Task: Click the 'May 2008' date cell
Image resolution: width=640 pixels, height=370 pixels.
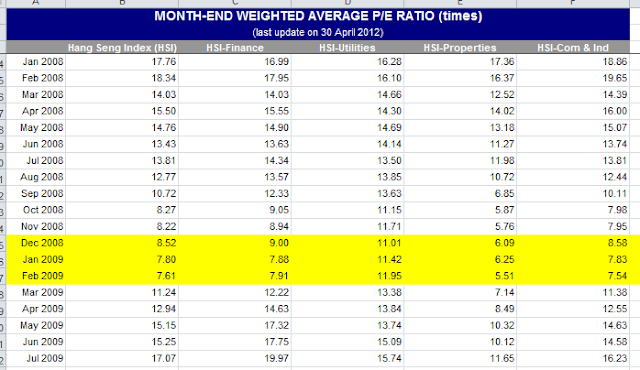Action: click(x=36, y=128)
